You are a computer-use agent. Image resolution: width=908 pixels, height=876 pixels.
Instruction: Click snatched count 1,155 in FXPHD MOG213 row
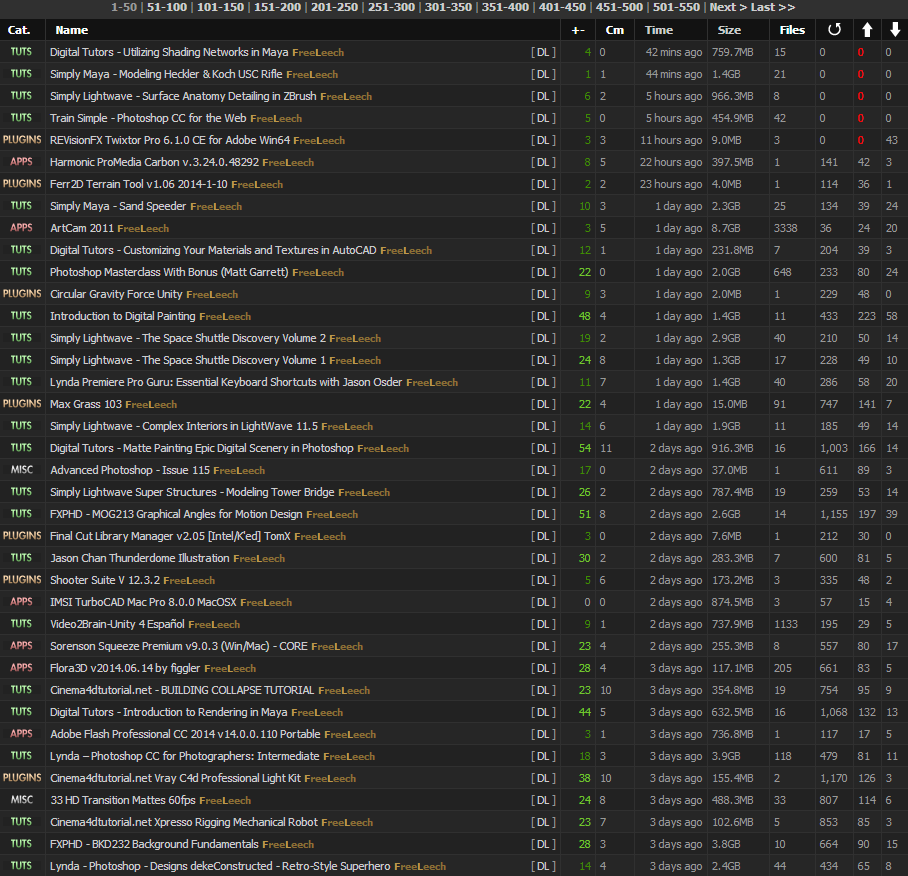[833, 514]
